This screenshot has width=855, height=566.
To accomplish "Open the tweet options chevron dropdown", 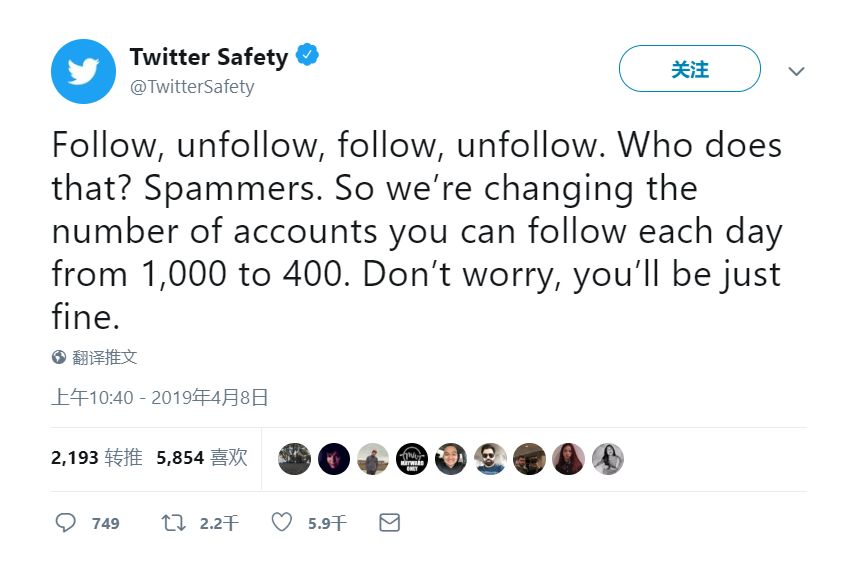I will click(x=796, y=71).
